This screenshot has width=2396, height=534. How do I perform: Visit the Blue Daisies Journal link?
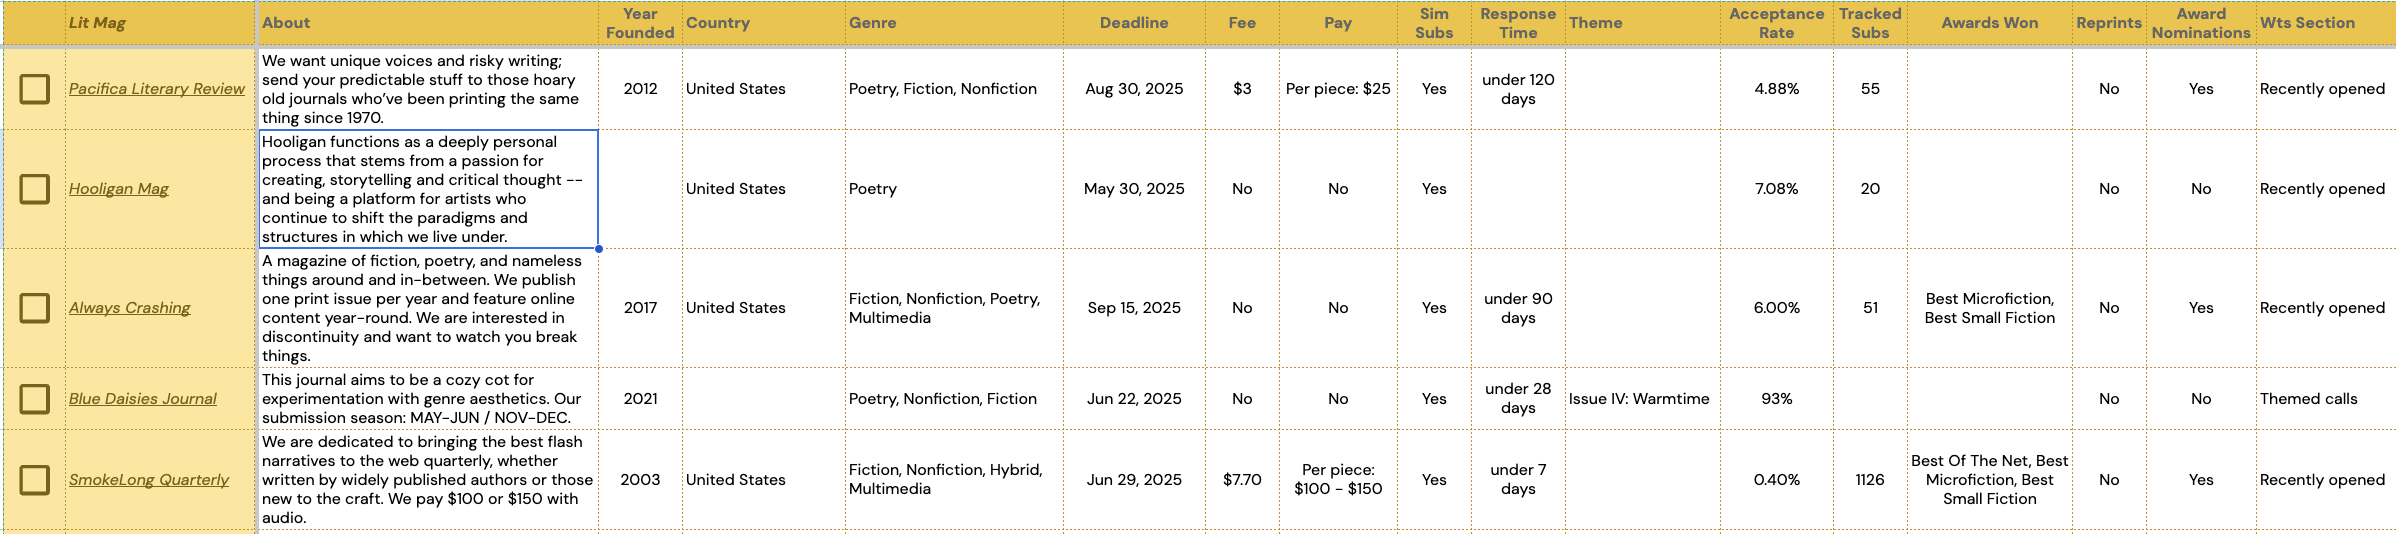tap(143, 399)
